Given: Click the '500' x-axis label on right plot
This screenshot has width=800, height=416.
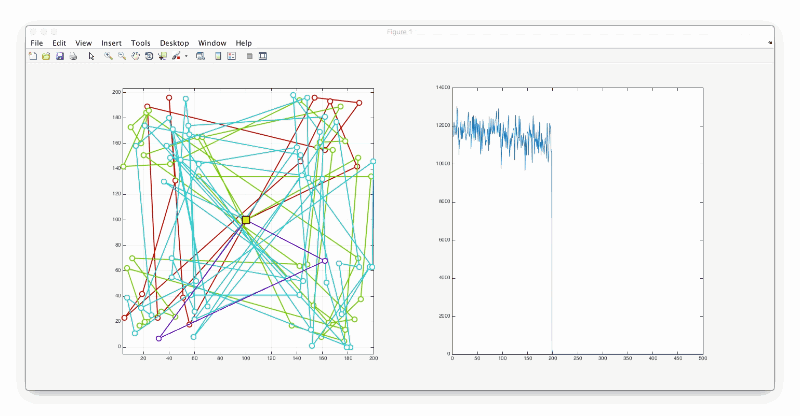Looking at the screenshot, I should 703,358.
